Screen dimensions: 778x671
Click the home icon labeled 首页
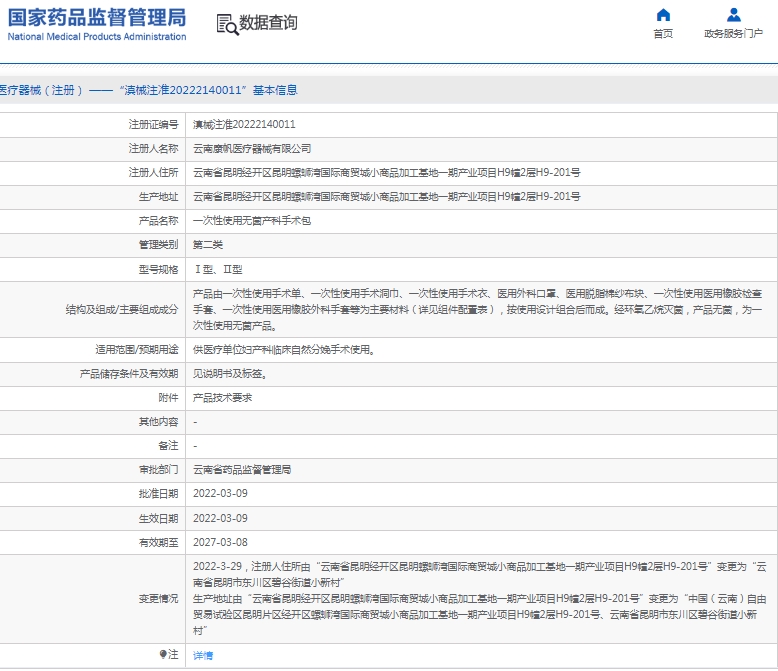click(x=663, y=15)
